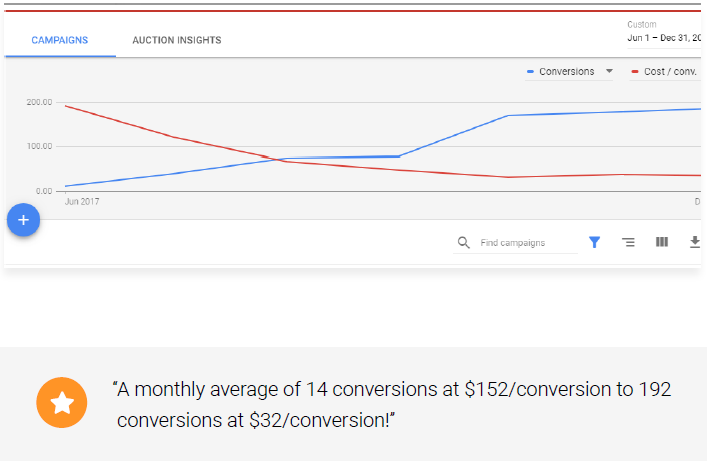Open the Cost / conv. metric dropdown

665,72
